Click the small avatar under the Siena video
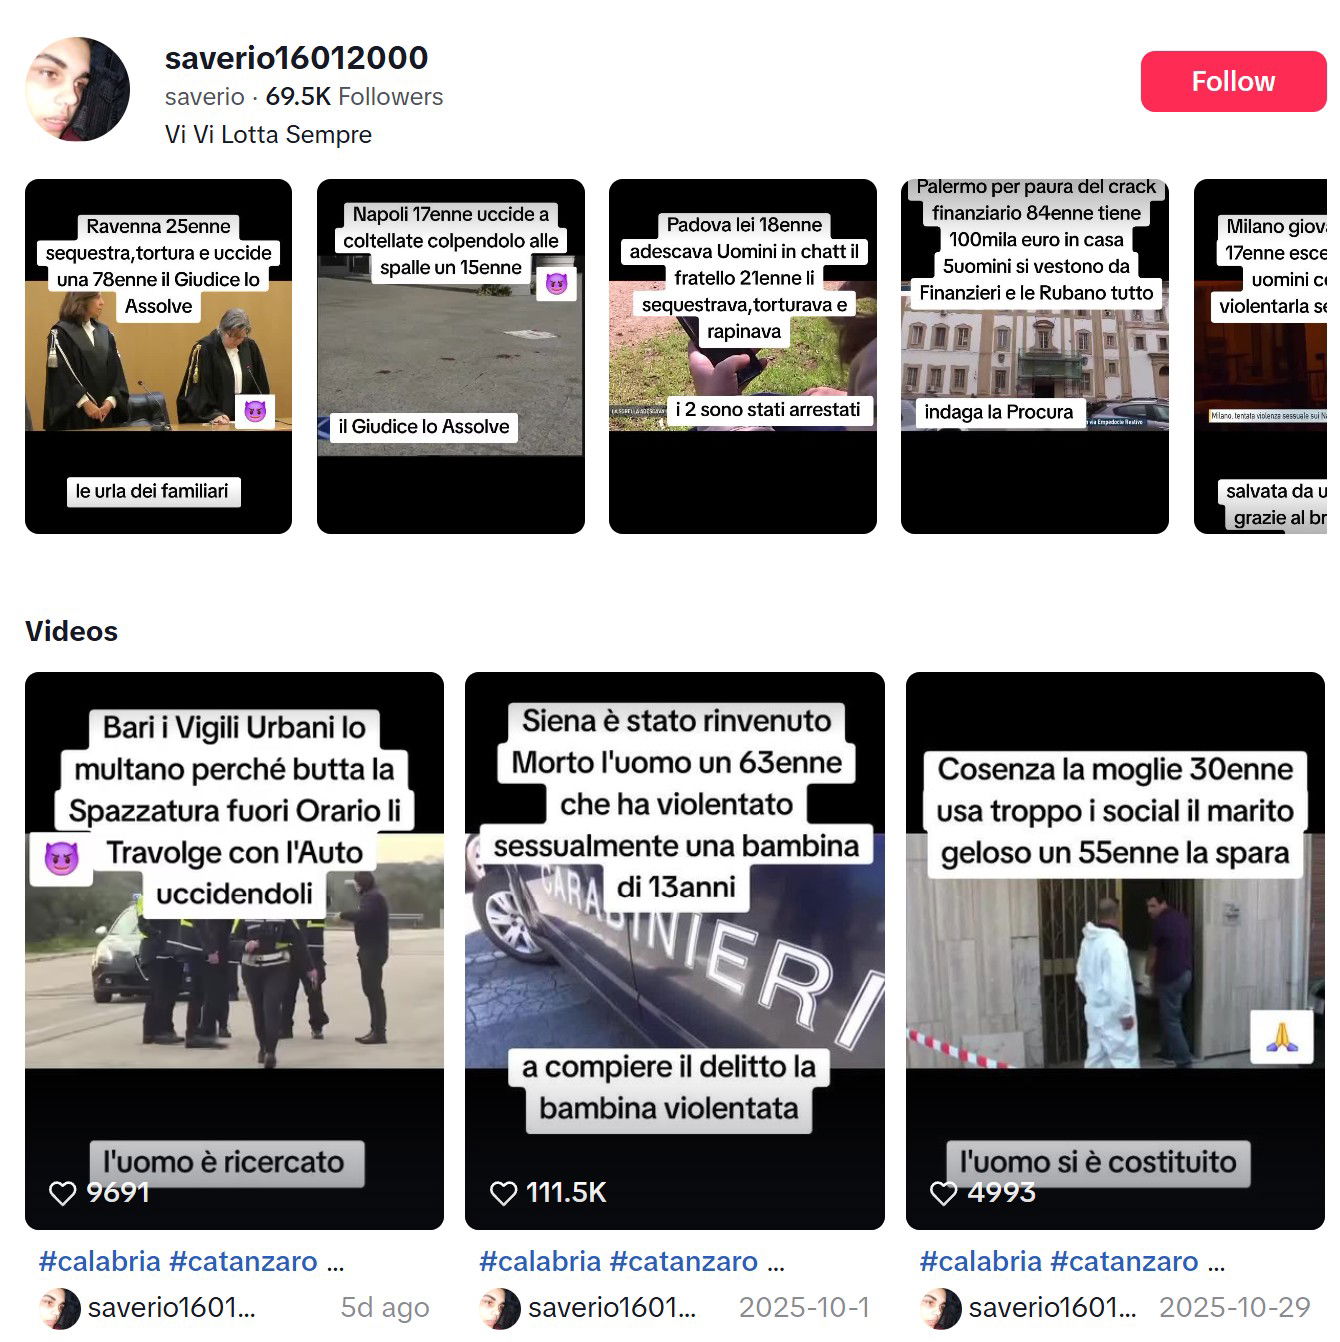This screenshot has width=1340, height=1342. 500,1308
